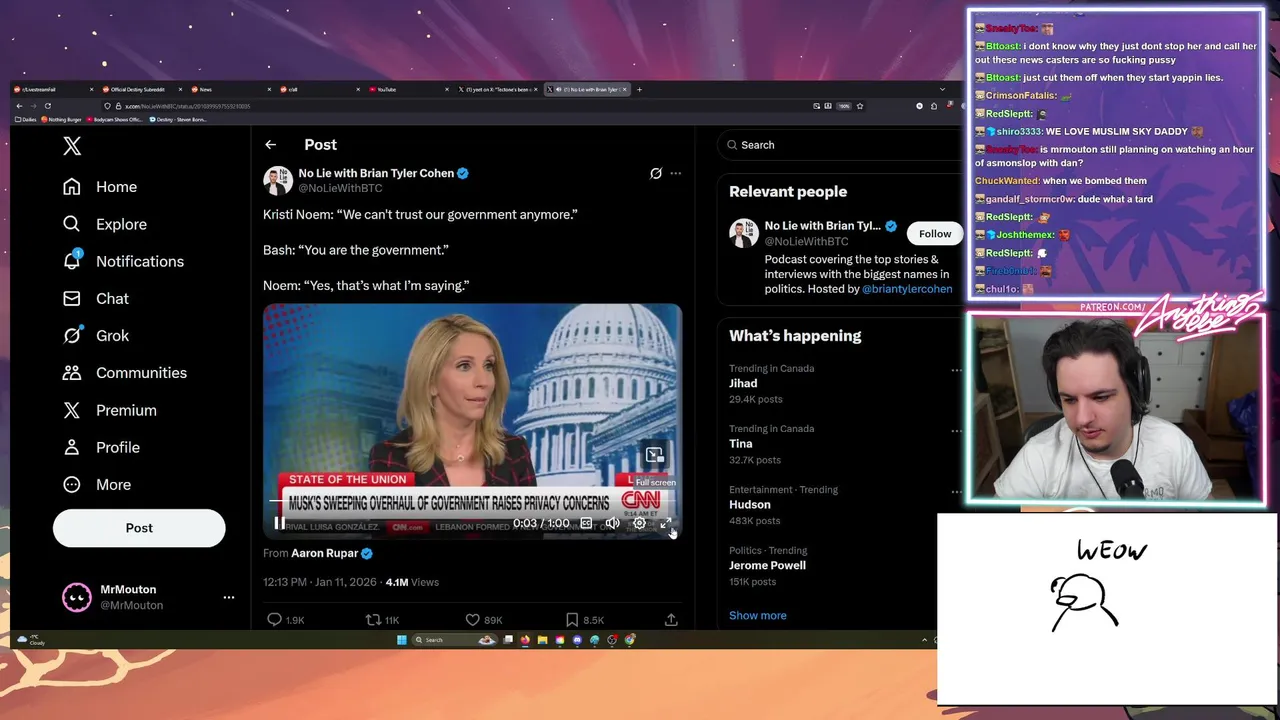This screenshot has height=720, width=1280.
Task: Open Discord from the taskbar
Action: pos(577,640)
